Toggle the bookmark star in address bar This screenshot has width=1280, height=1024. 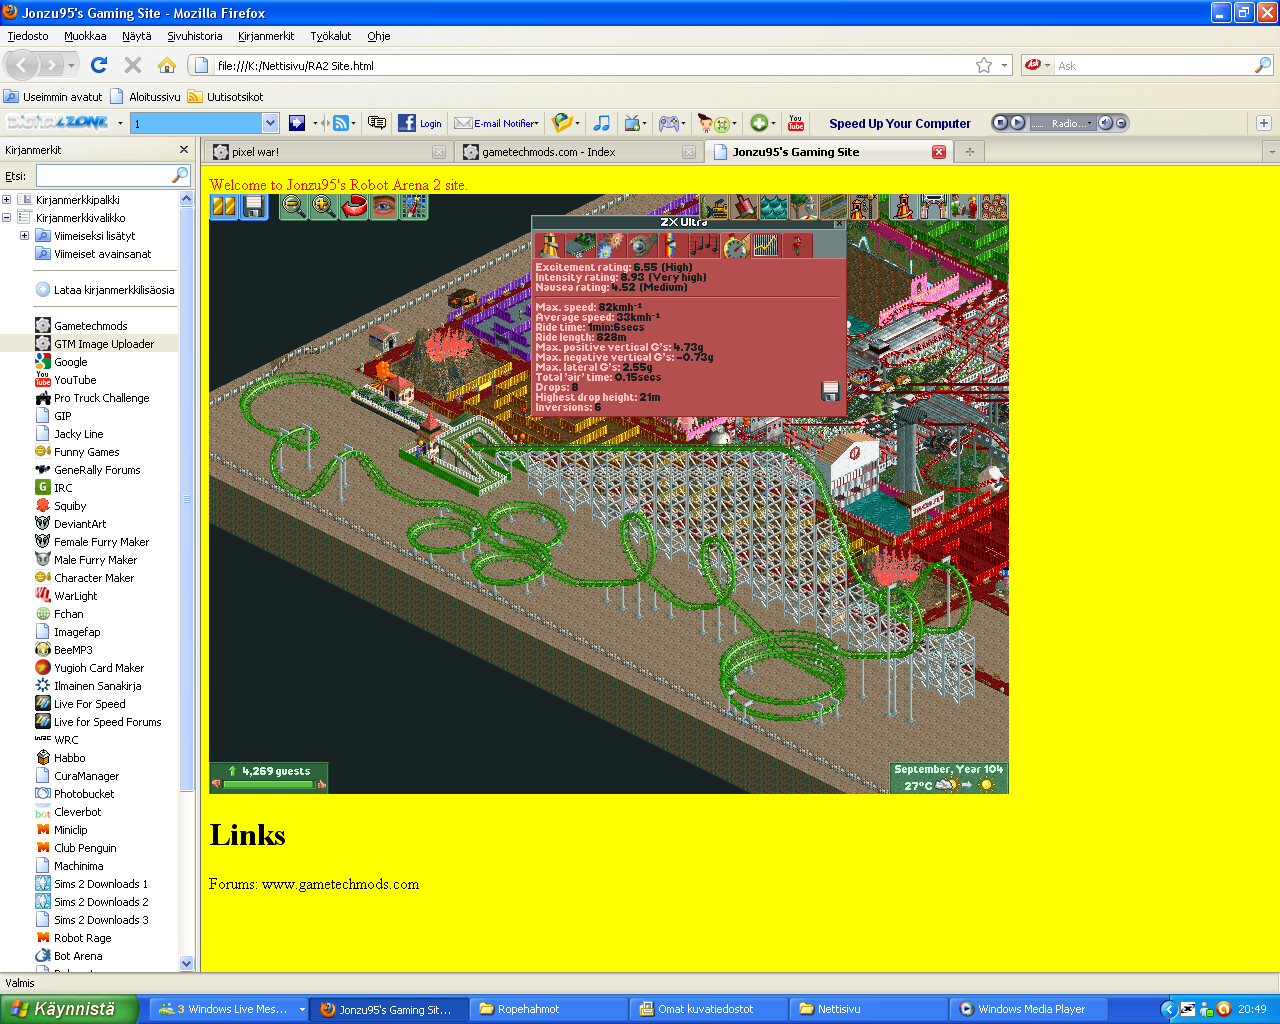984,65
